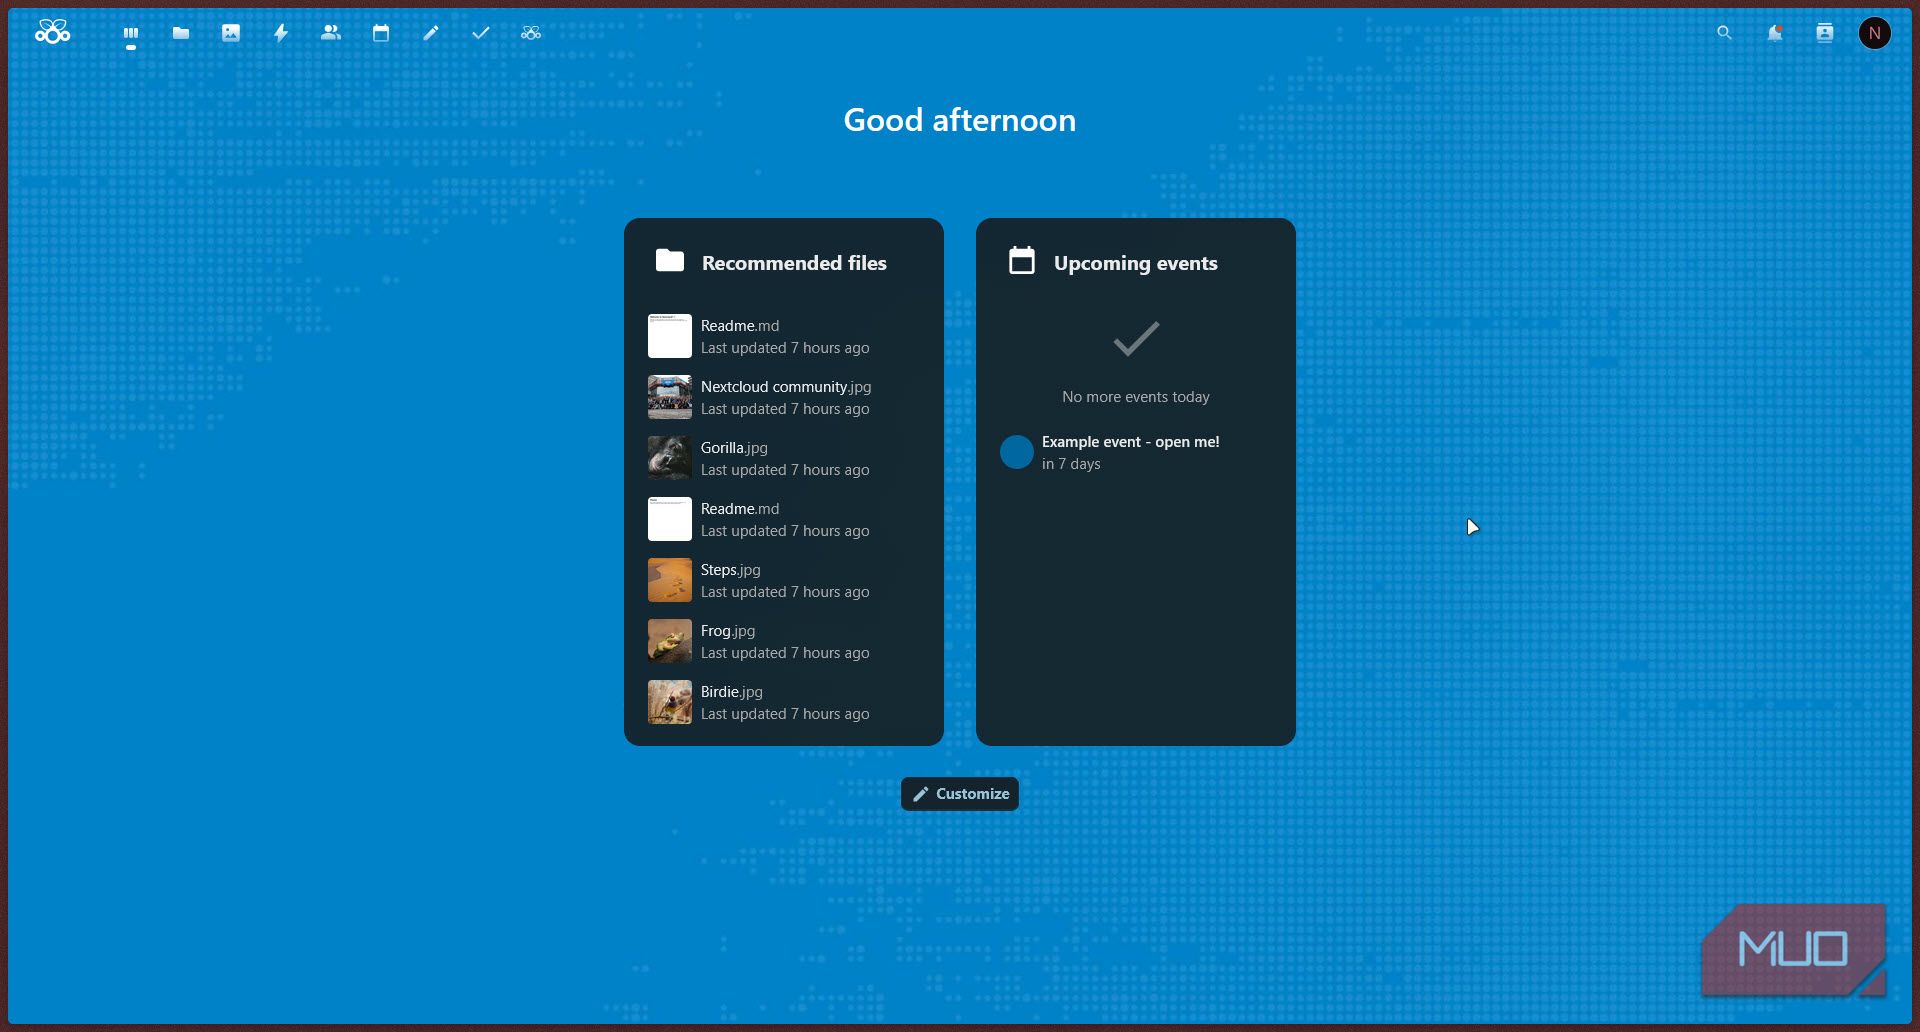Image resolution: width=1920 pixels, height=1032 pixels.
Task: Open the Photos app icon
Action: click(231, 33)
